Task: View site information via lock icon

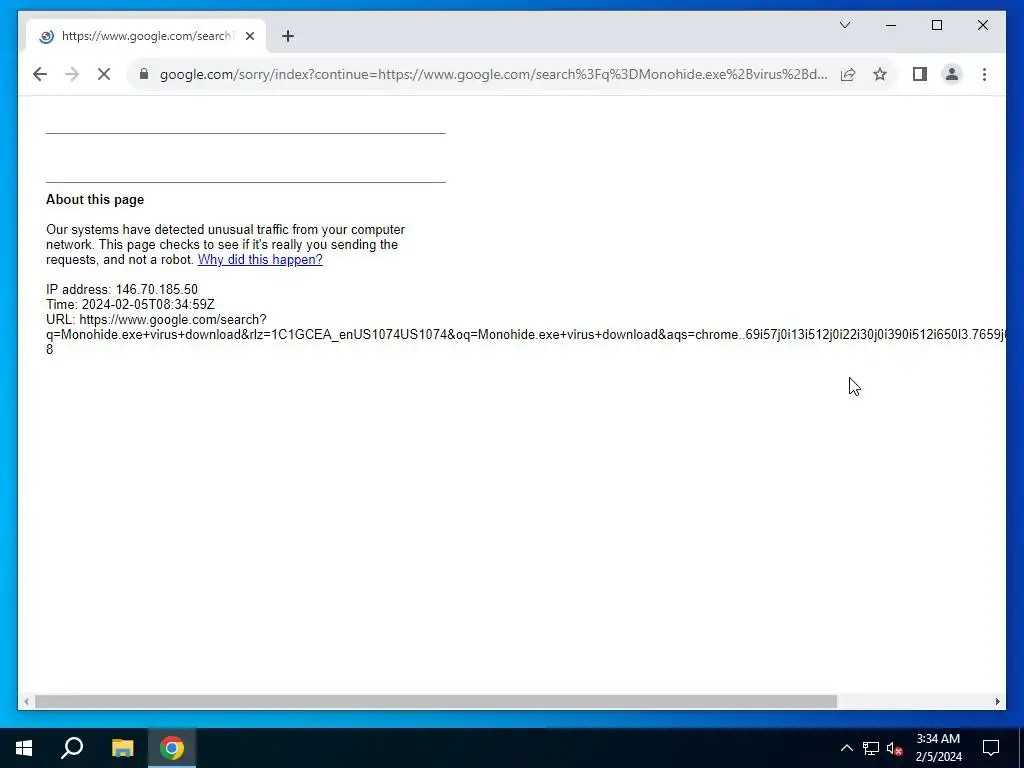Action: click(x=144, y=74)
